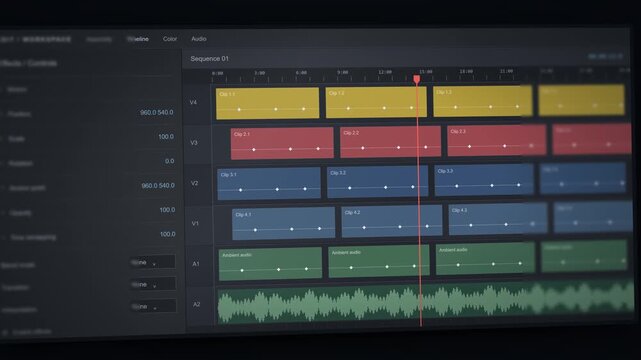Select the V4 track header
Image resolution: width=641 pixels, height=360 pixels.
click(x=193, y=102)
